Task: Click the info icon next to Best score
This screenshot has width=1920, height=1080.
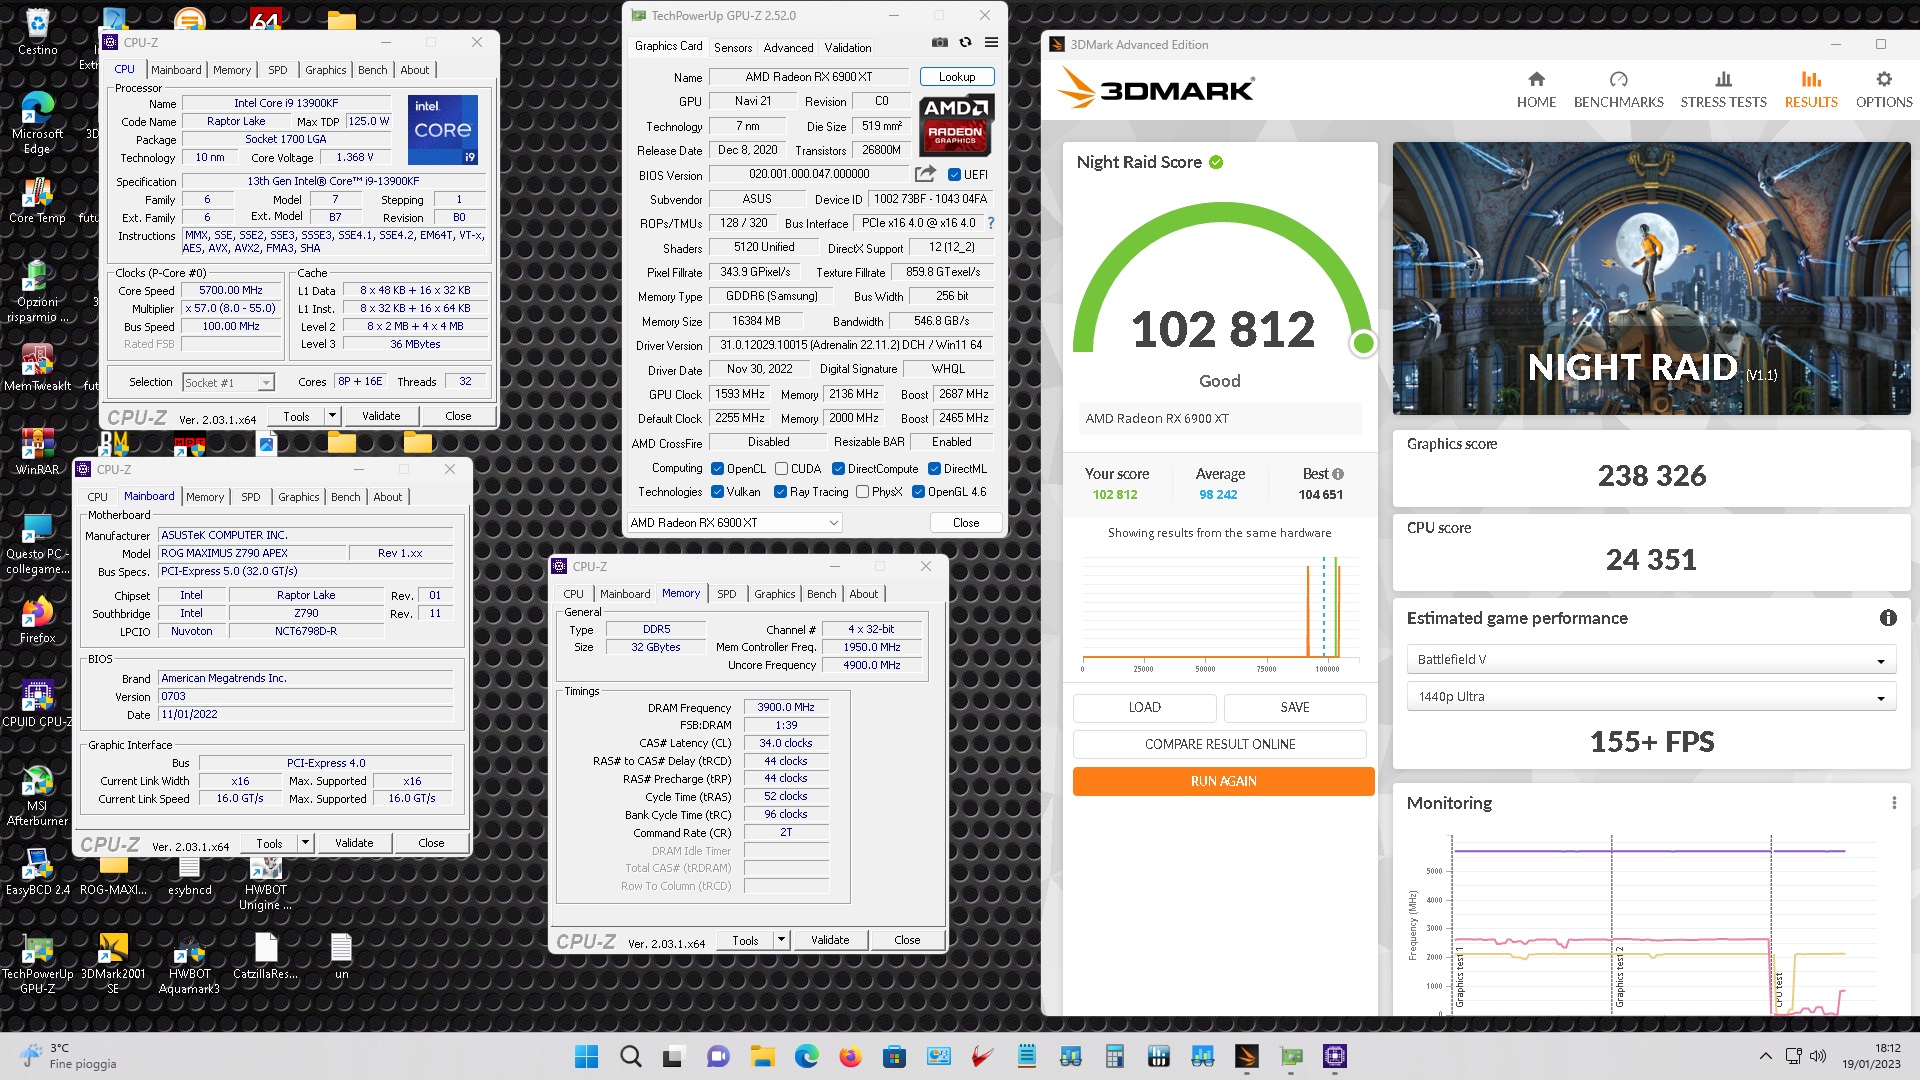Action: pos(1338,474)
